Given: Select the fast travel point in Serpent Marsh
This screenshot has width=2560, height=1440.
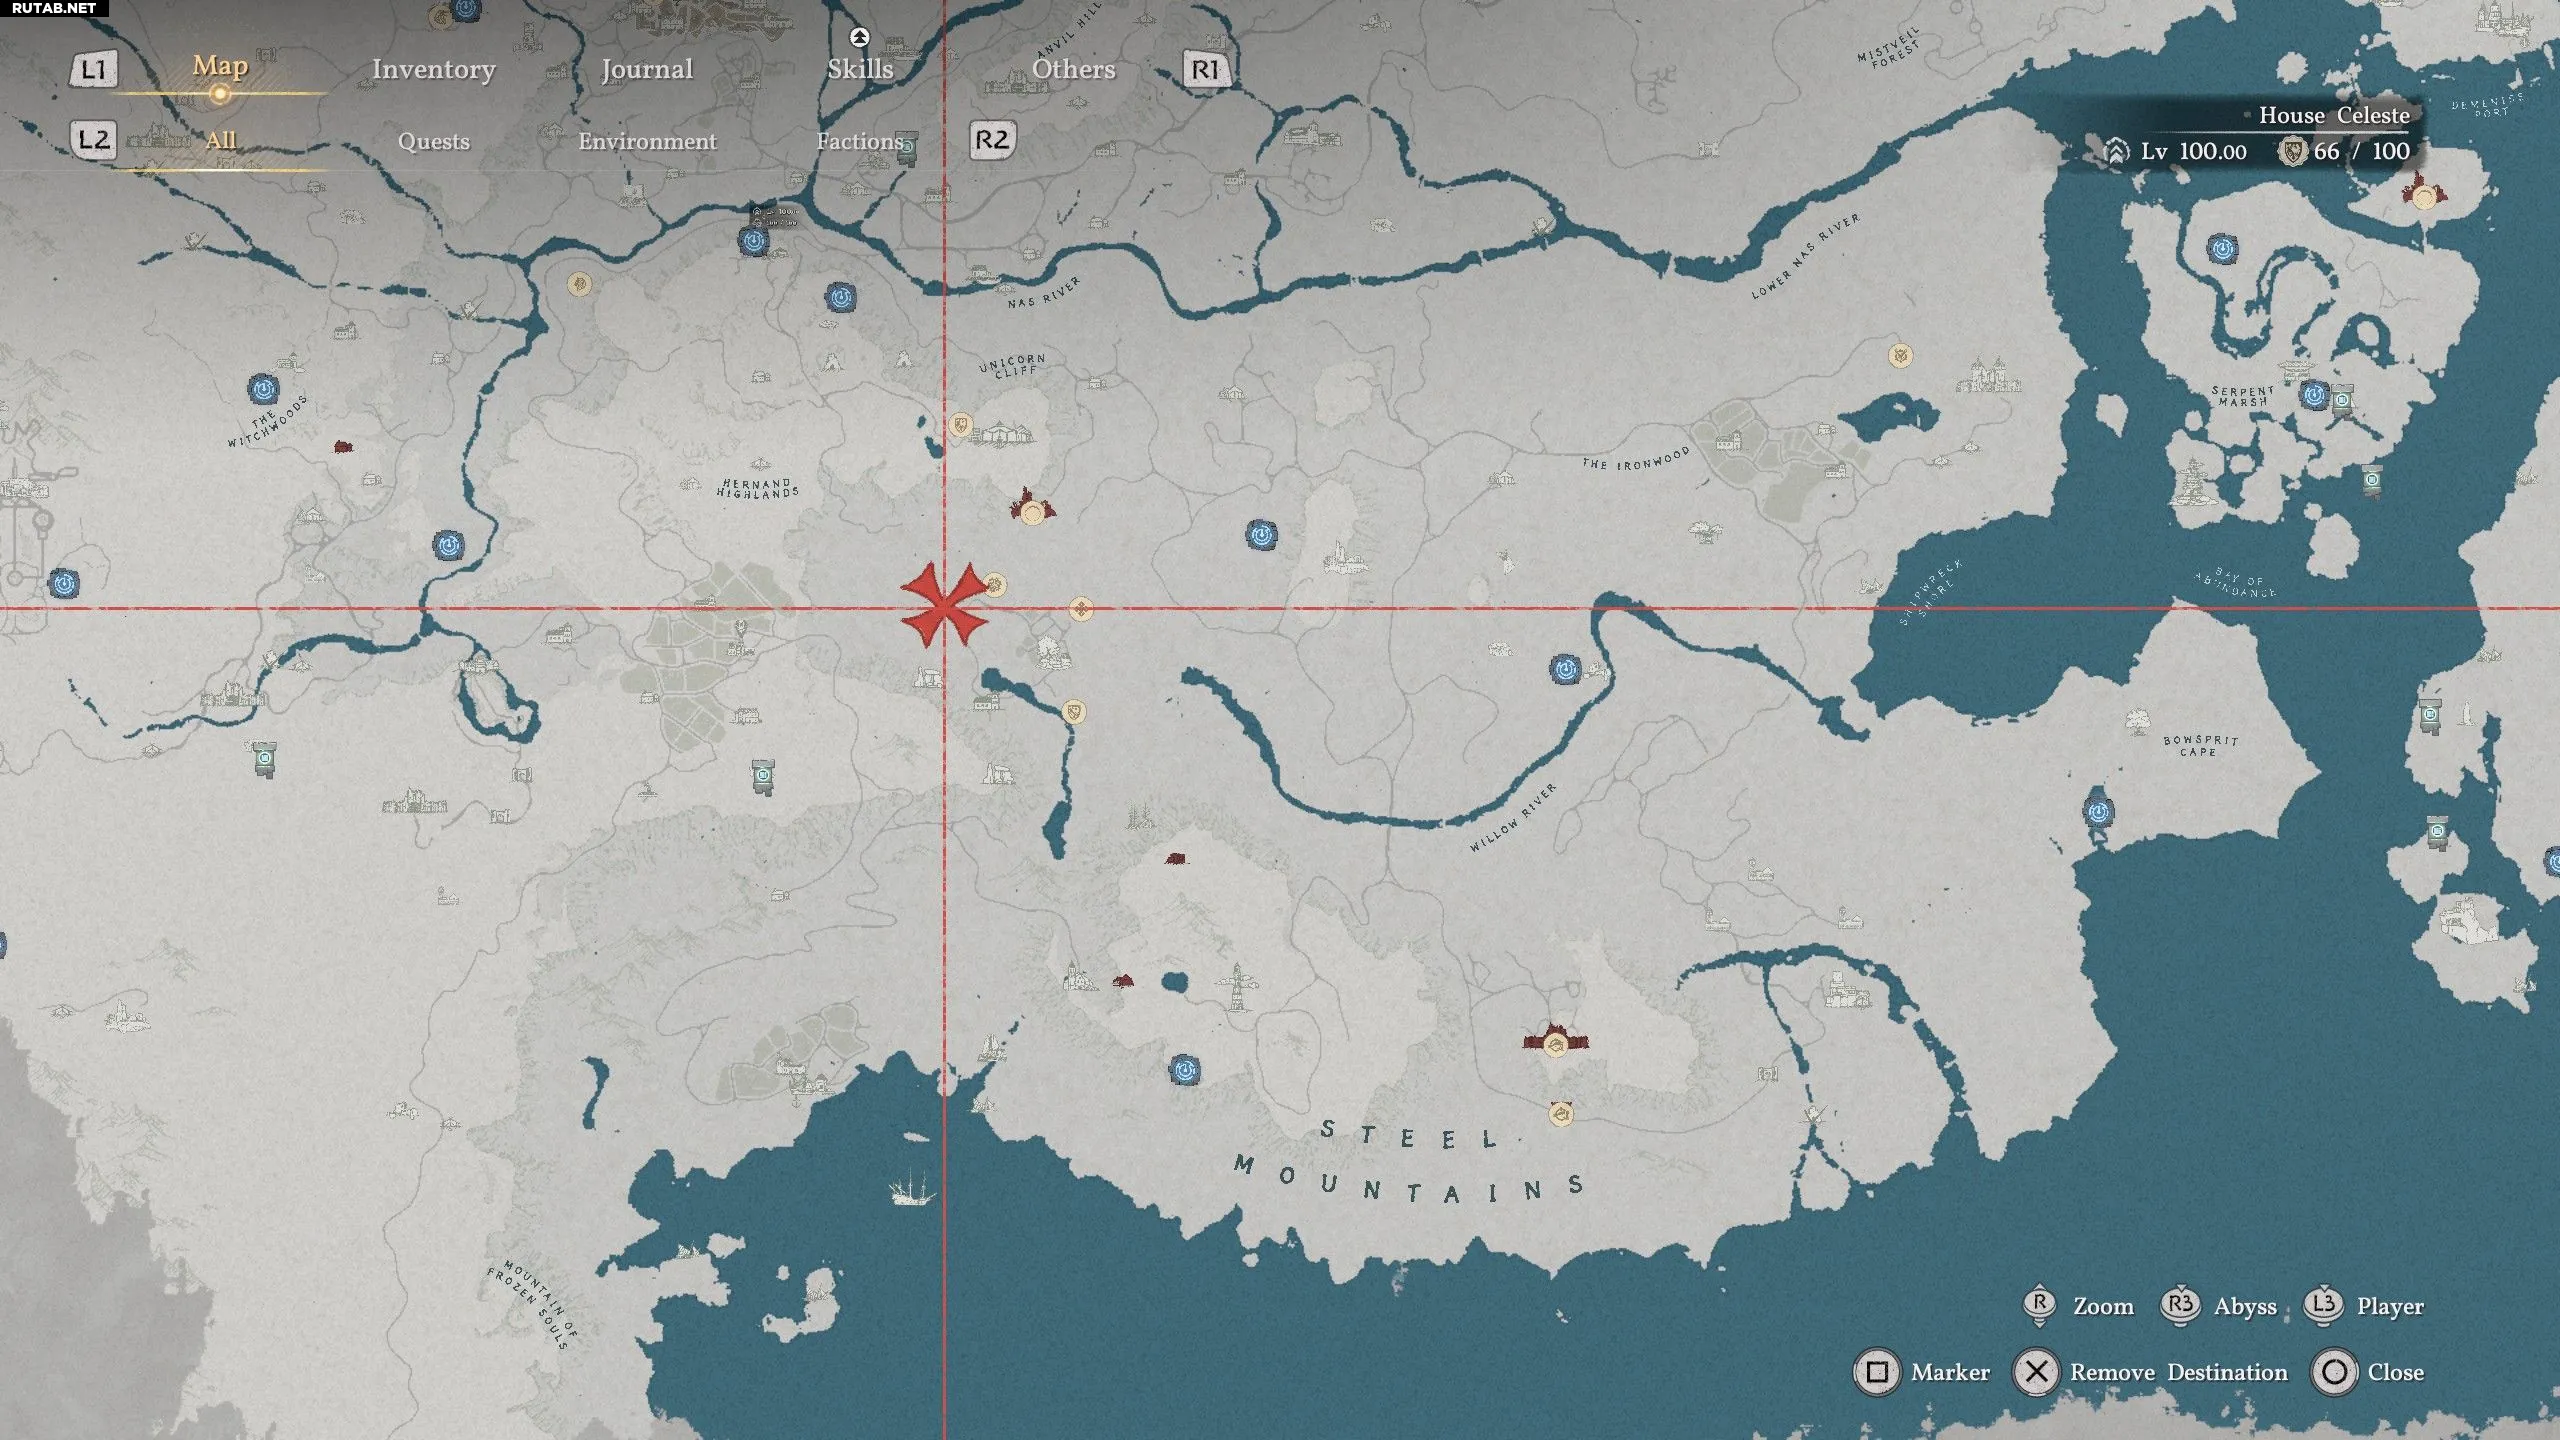Looking at the screenshot, I should point(2313,395).
